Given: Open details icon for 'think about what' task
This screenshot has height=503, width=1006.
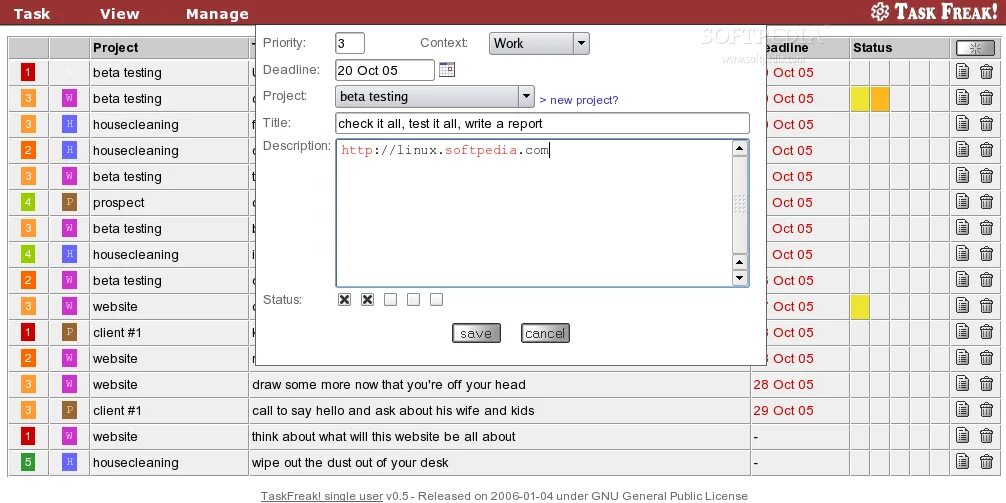Looking at the screenshot, I should (x=962, y=436).
